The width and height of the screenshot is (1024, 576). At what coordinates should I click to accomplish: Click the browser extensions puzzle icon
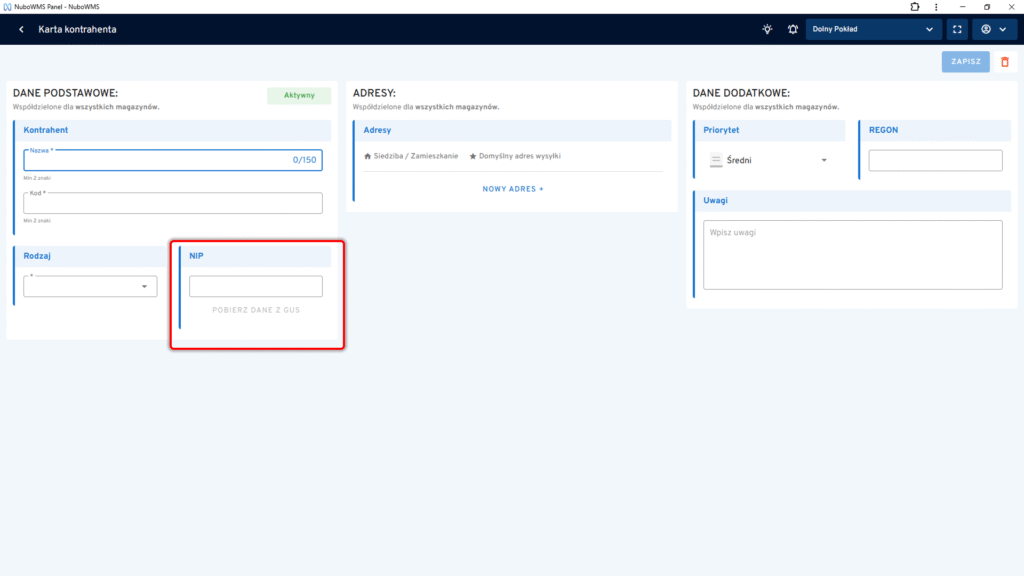tap(914, 7)
